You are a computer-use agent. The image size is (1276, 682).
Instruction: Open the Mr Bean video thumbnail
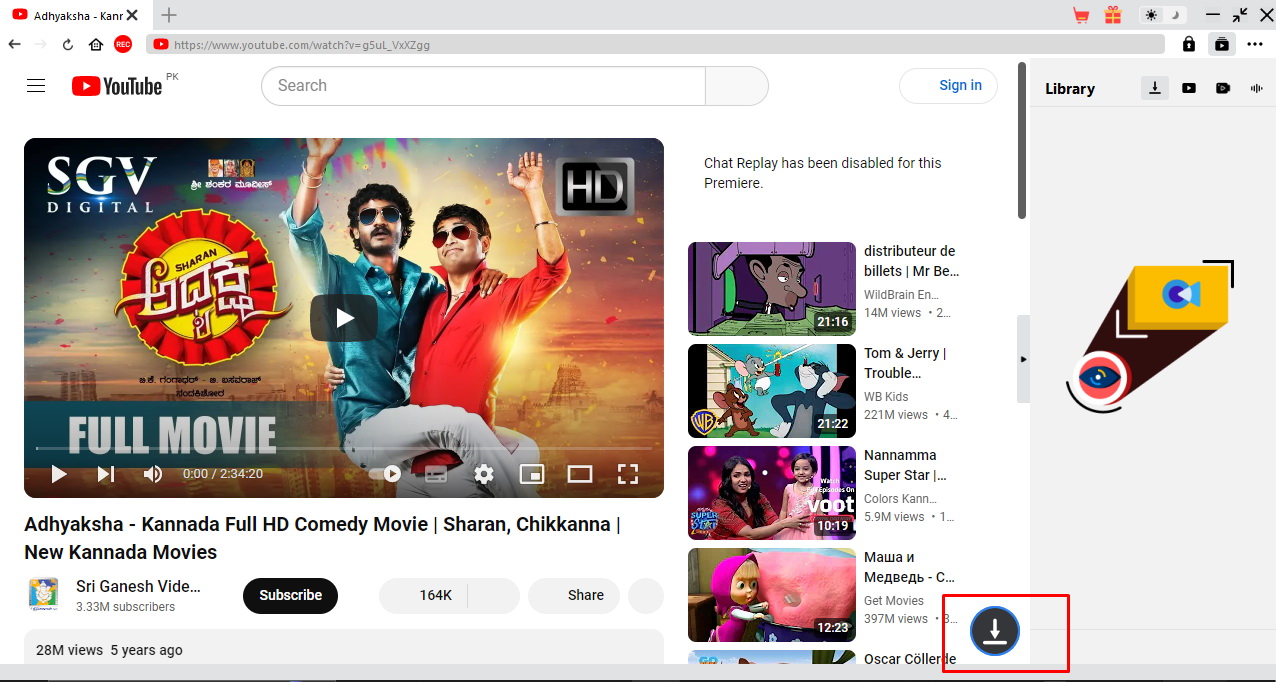(772, 289)
